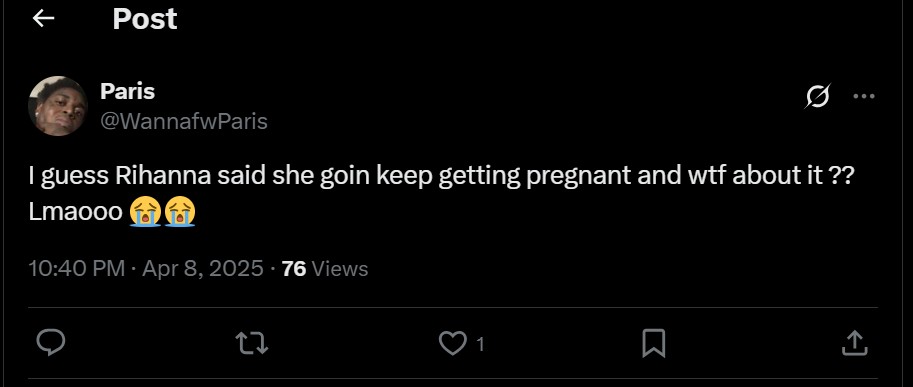This screenshot has height=387, width=913.
Task: Click the 10:40 PM timestamp
Action: 77,268
